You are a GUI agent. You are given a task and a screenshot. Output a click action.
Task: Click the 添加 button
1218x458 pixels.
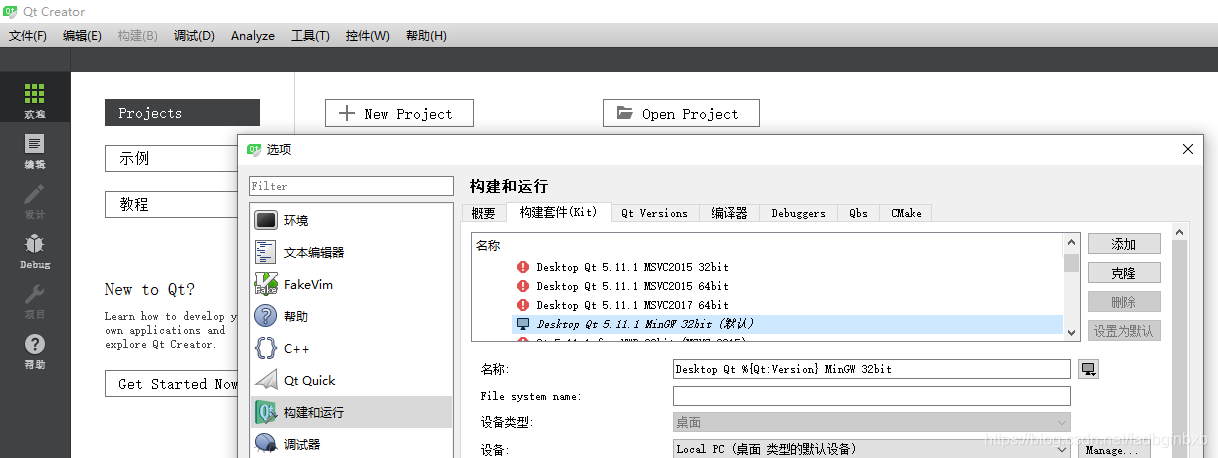pos(1124,244)
